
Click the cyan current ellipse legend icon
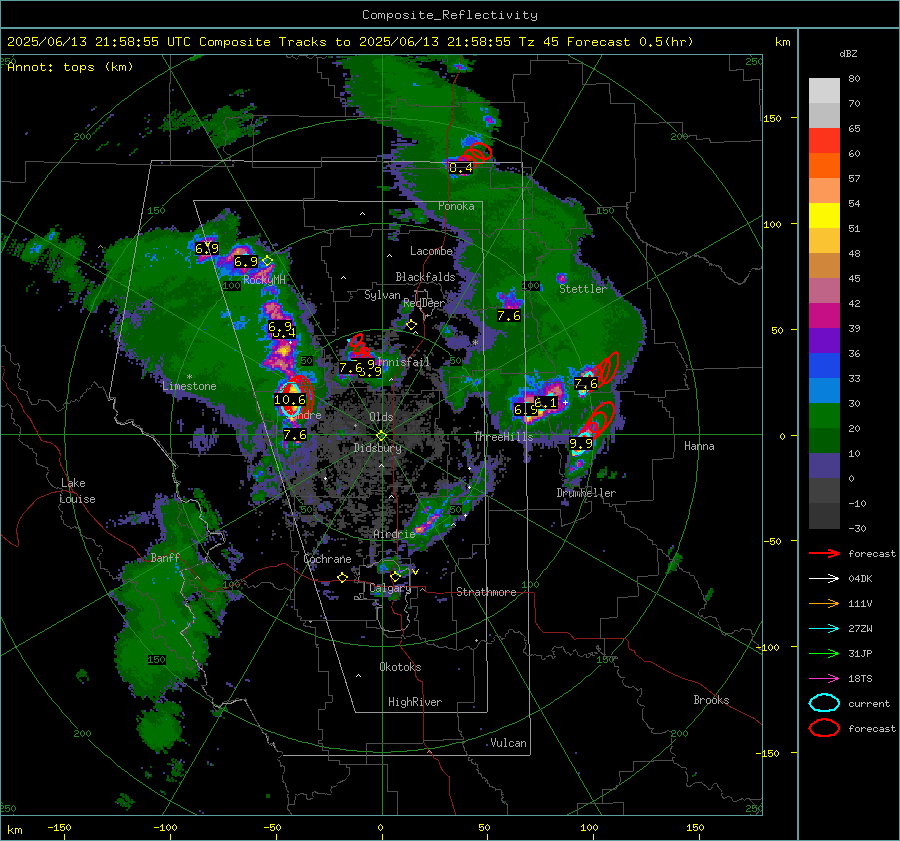click(824, 703)
